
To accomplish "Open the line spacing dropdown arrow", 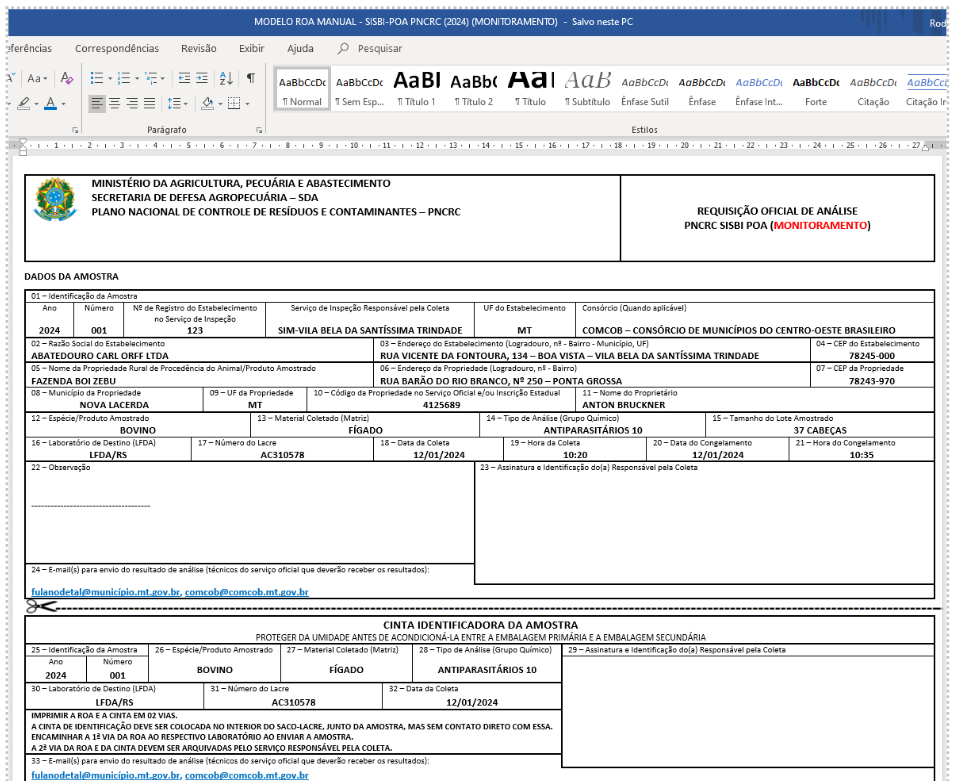I will click(x=185, y=104).
